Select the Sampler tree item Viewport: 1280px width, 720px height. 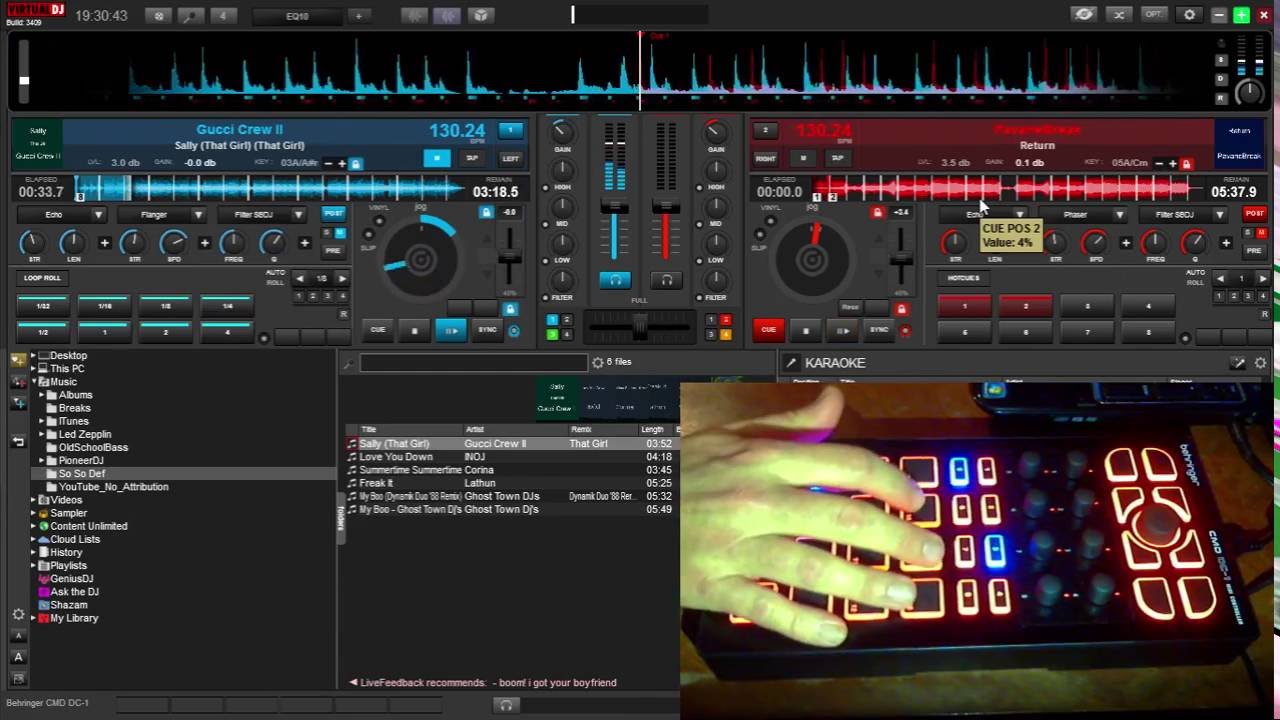[68, 513]
